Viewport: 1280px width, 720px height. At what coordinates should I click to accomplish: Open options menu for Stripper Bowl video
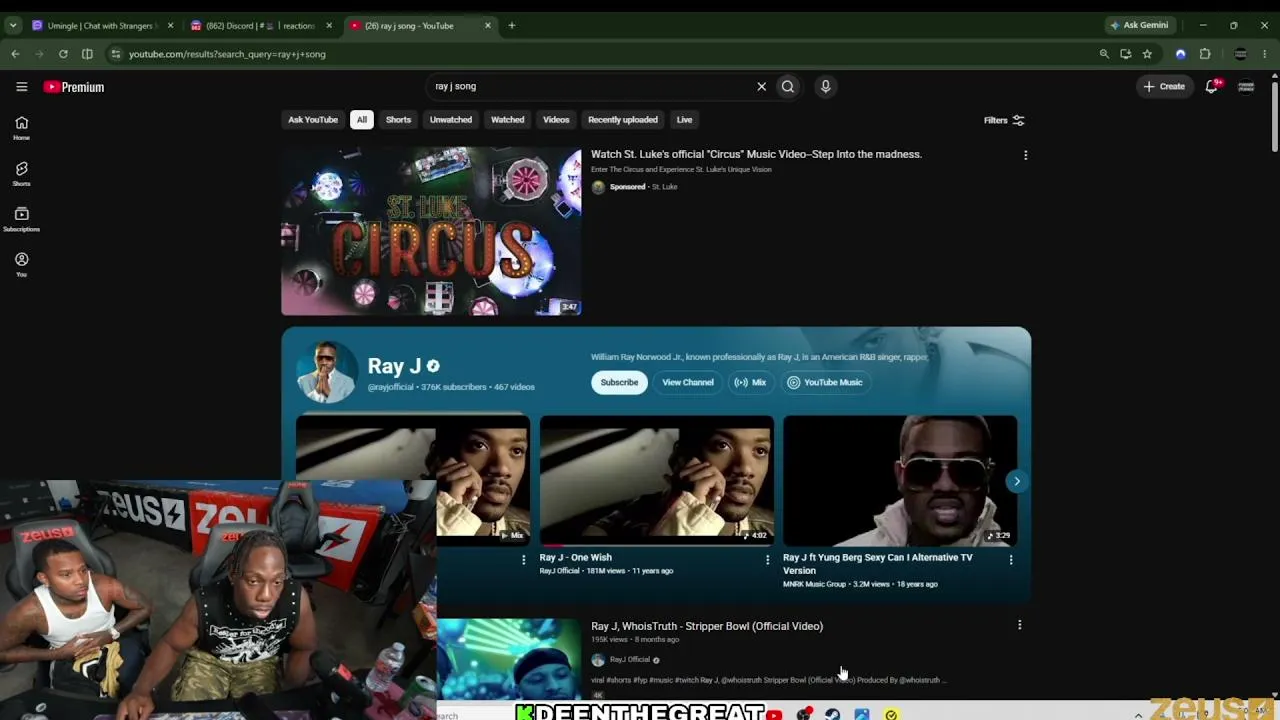pyautogui.click(x=1019, y=626)
